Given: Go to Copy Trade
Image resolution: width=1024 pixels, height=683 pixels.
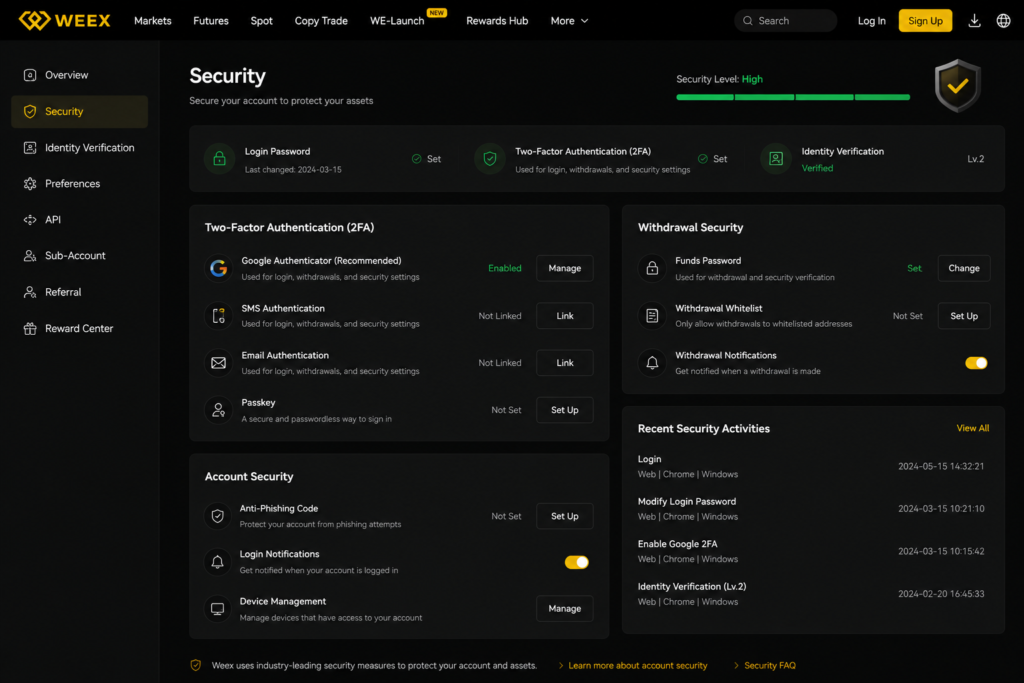Looking at the screenshot, I should coord(321,21).
